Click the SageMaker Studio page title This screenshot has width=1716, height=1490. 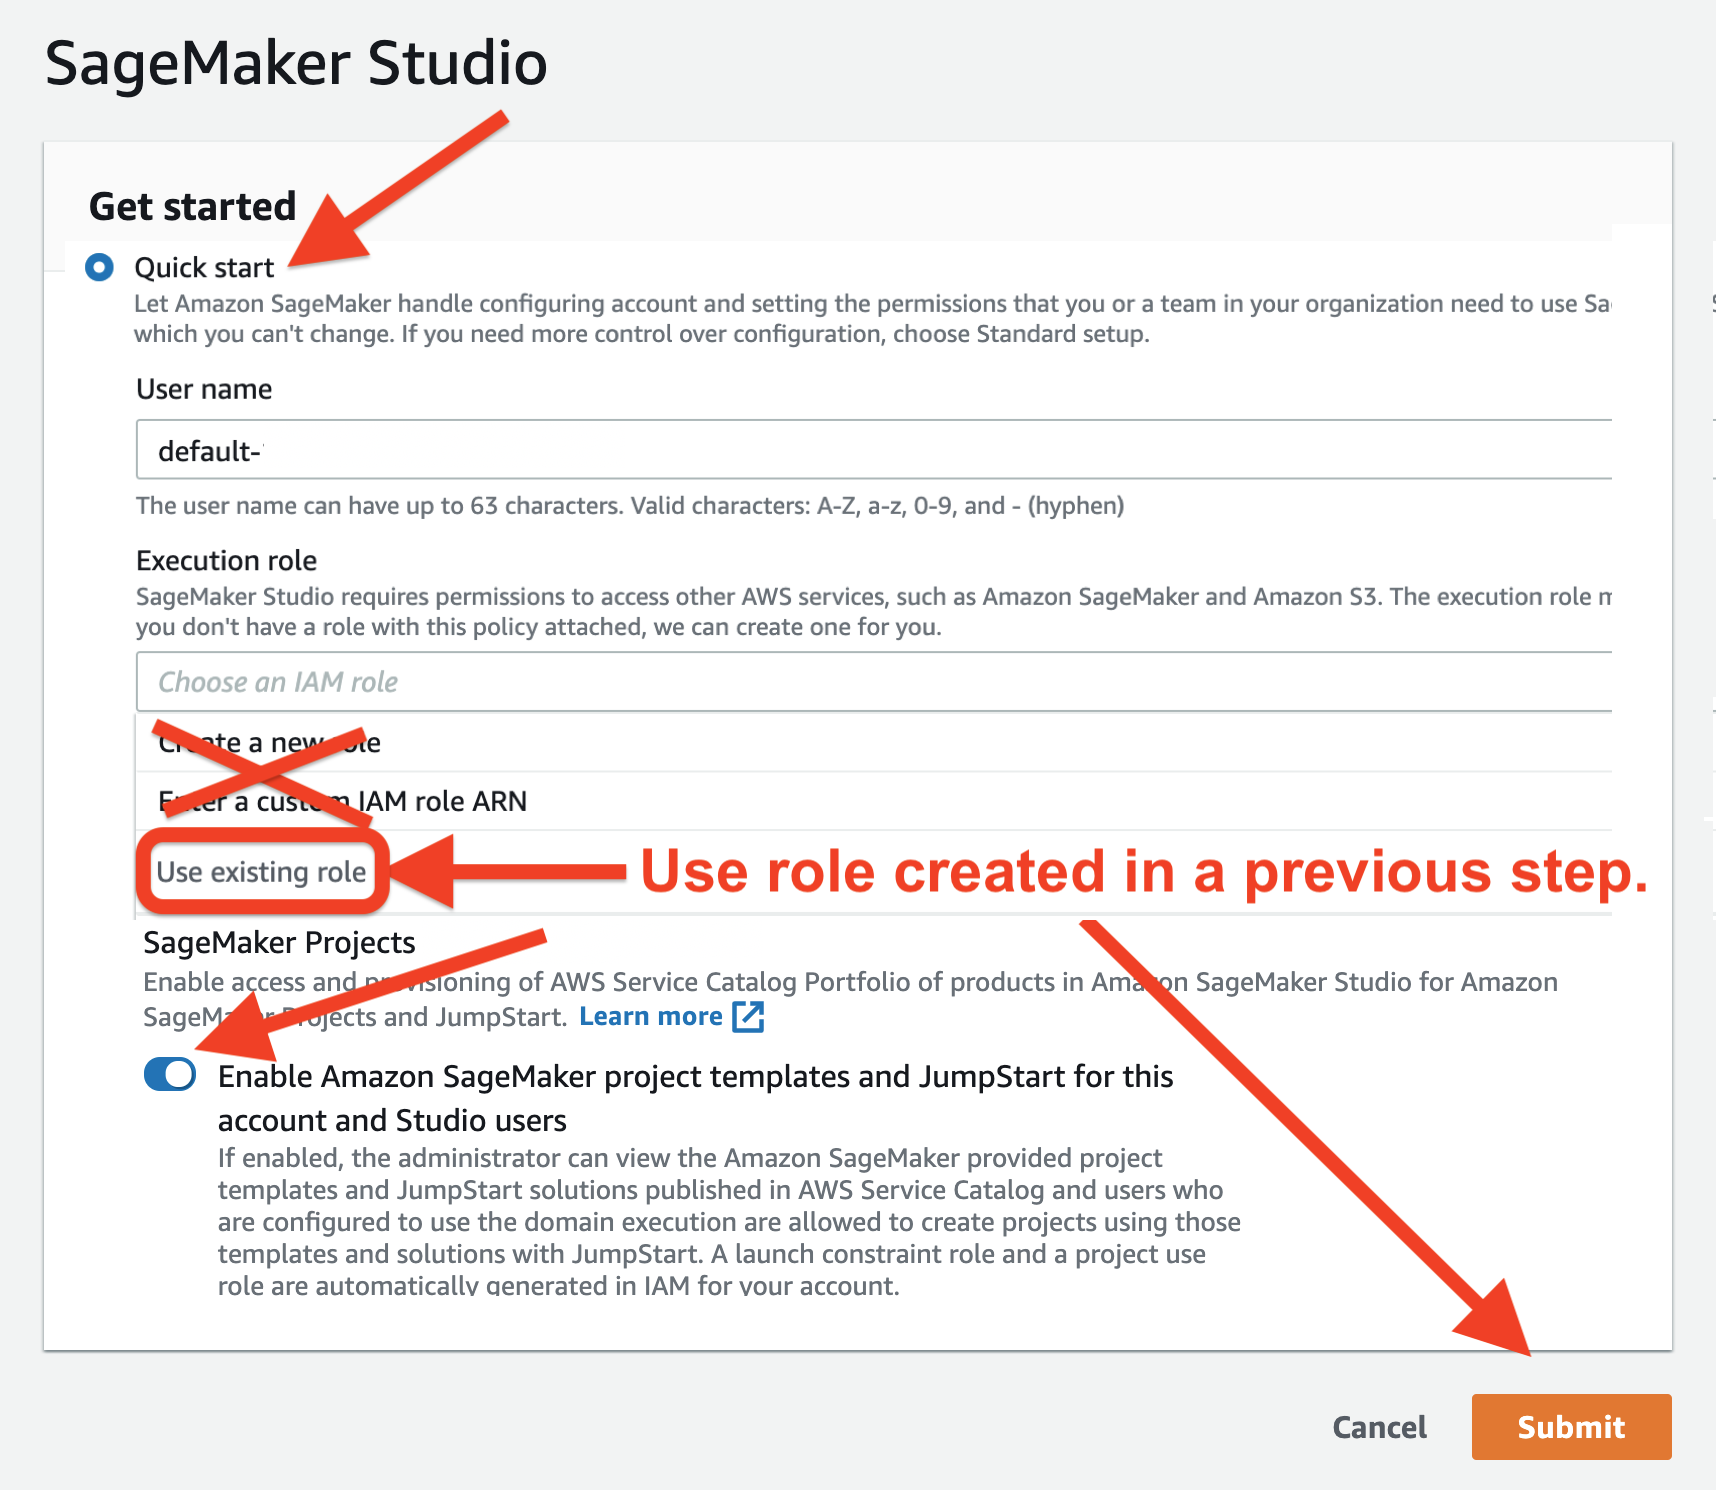(x=296, y=63)
